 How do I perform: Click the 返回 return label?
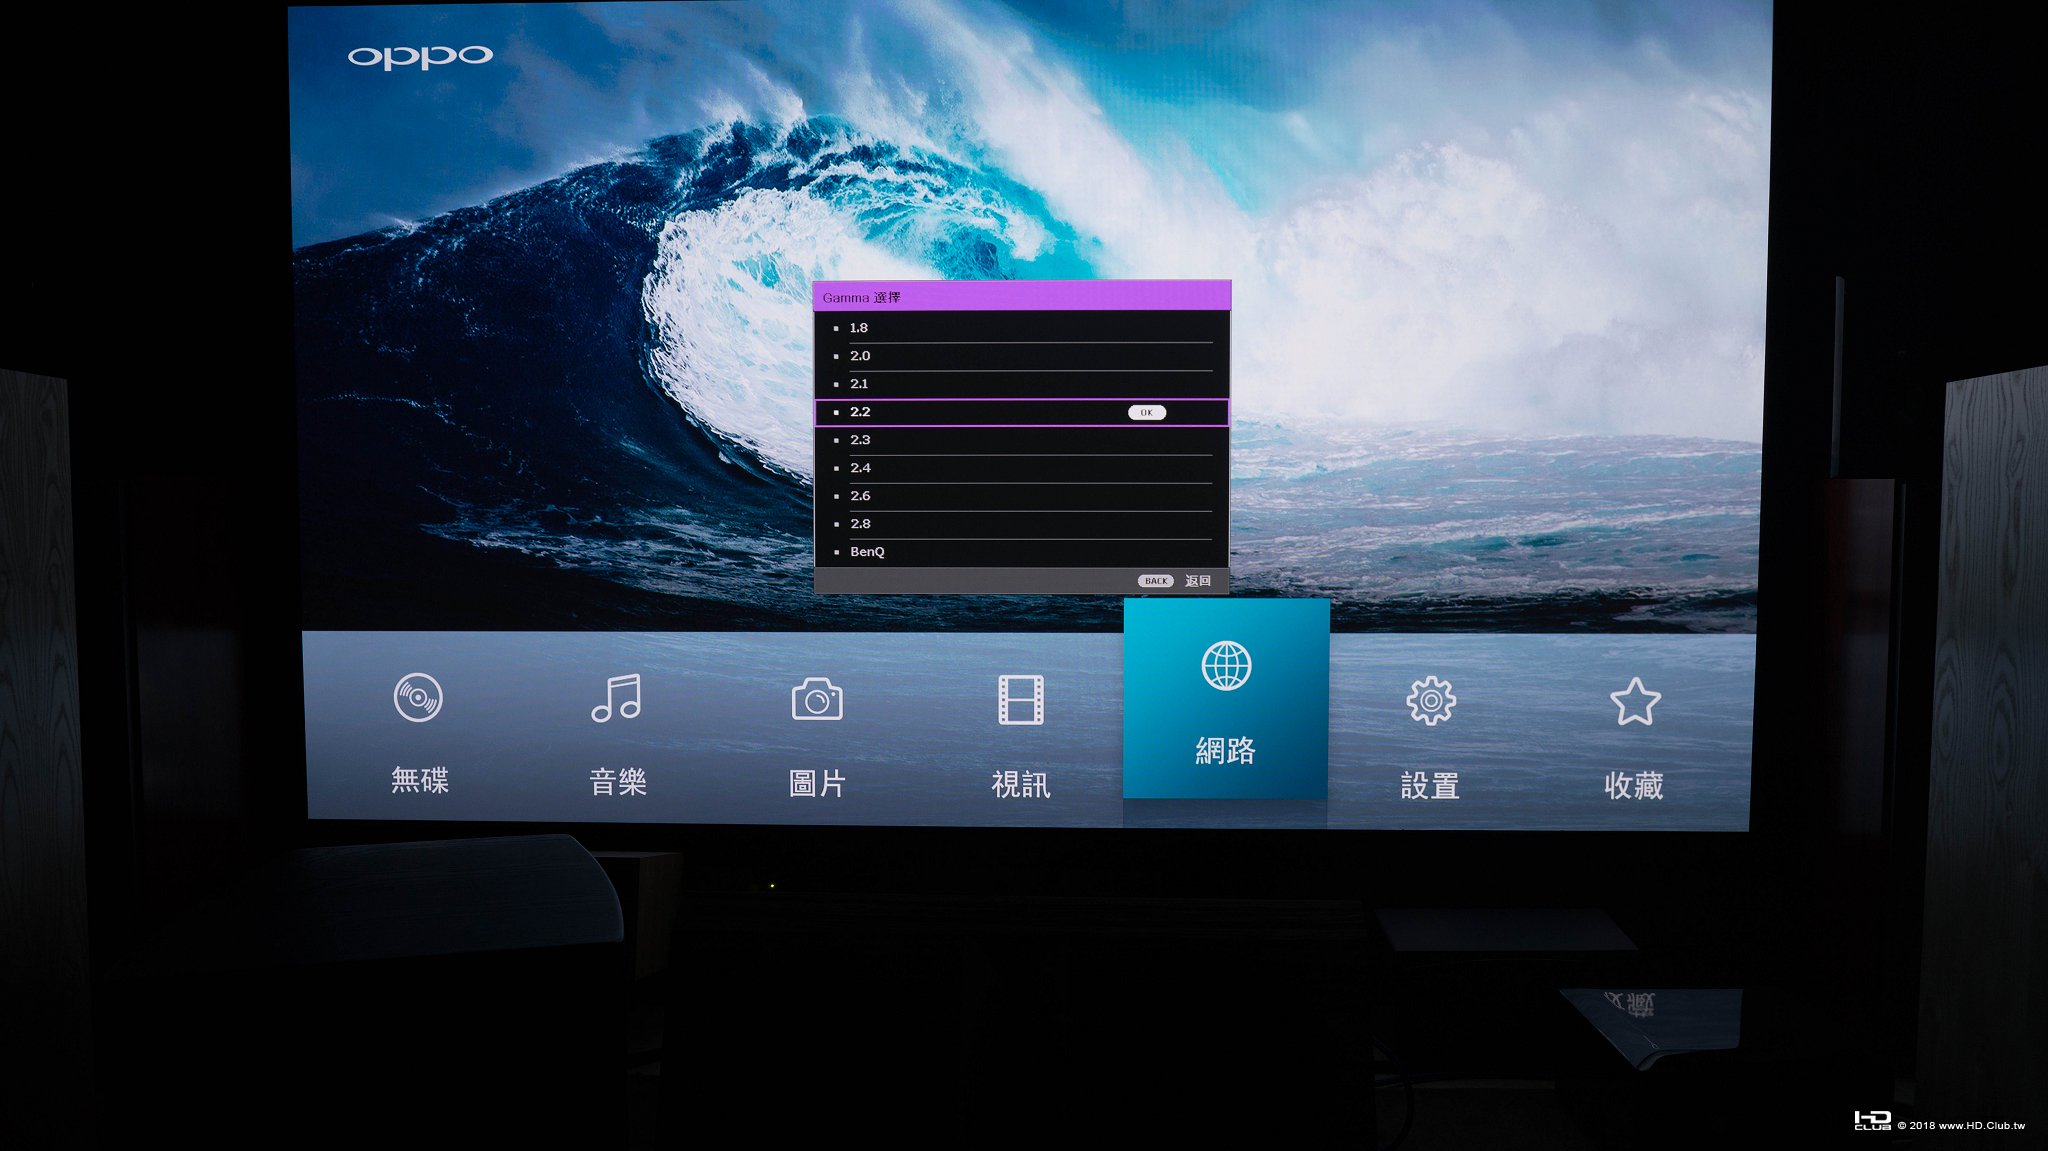pos(1197,581)
